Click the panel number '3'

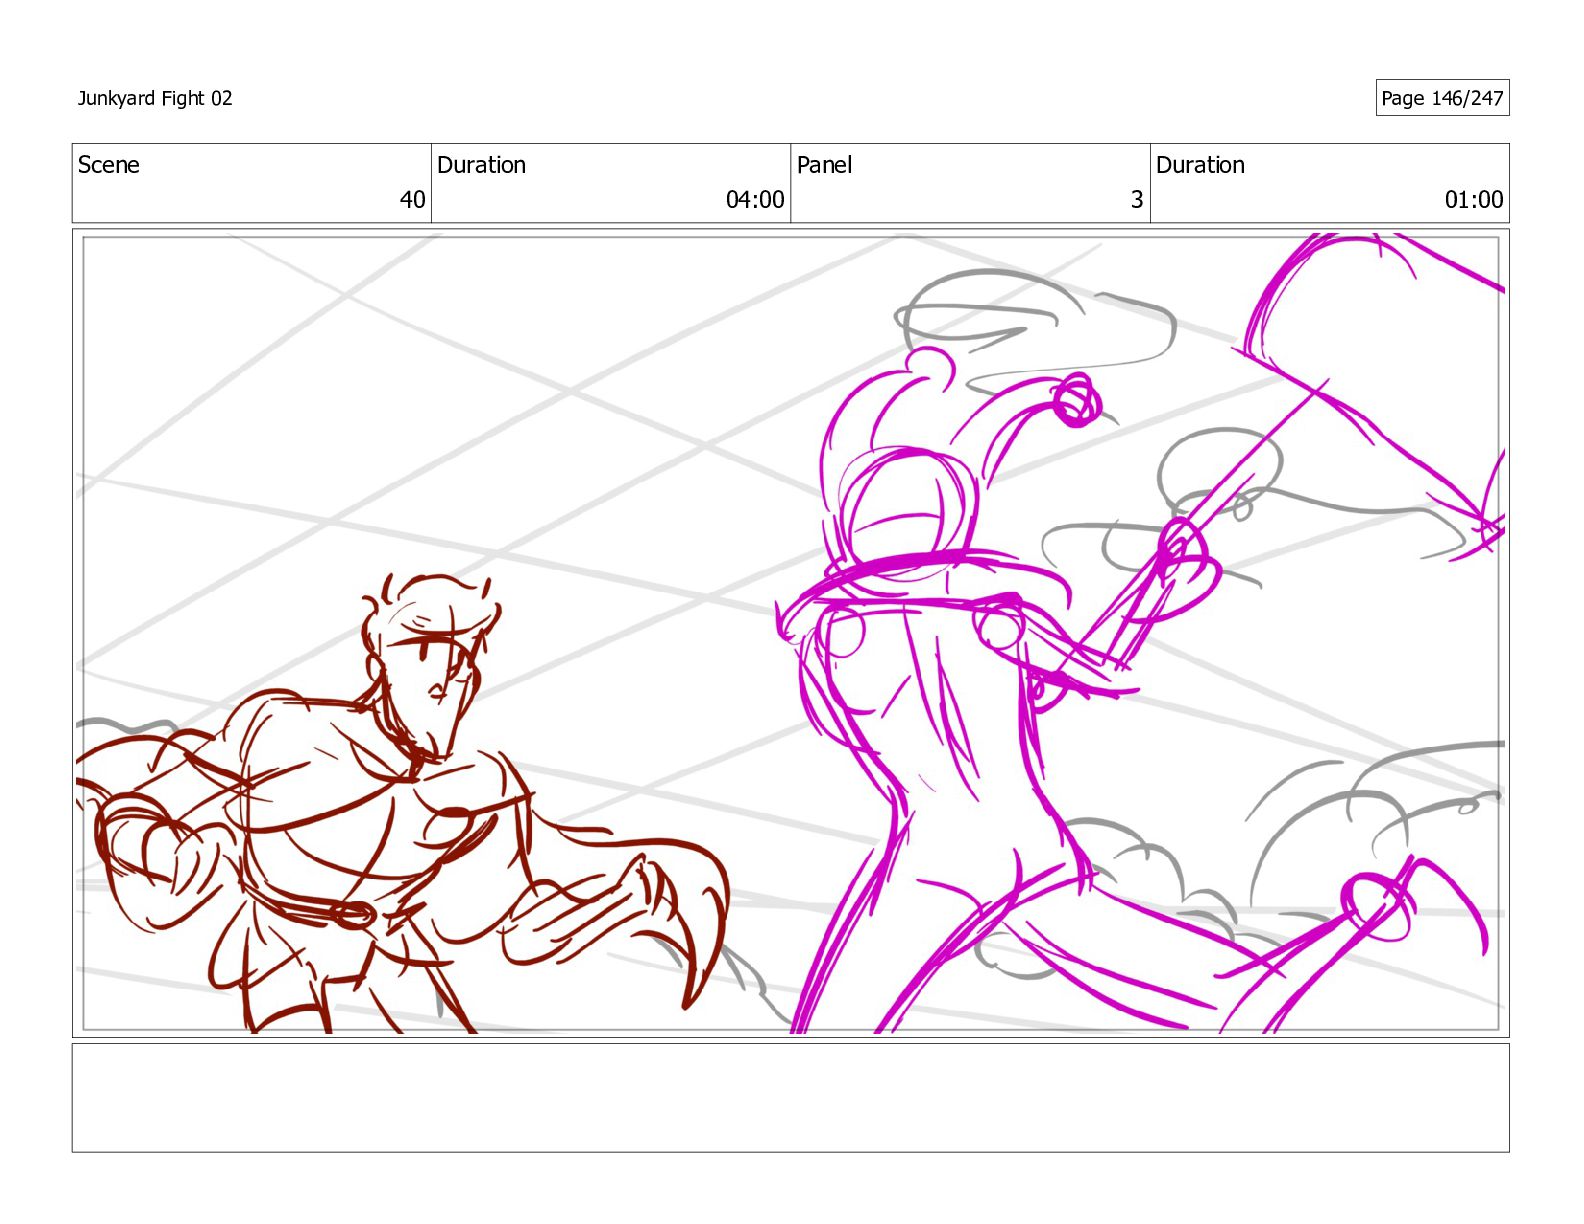point(1136,200)
